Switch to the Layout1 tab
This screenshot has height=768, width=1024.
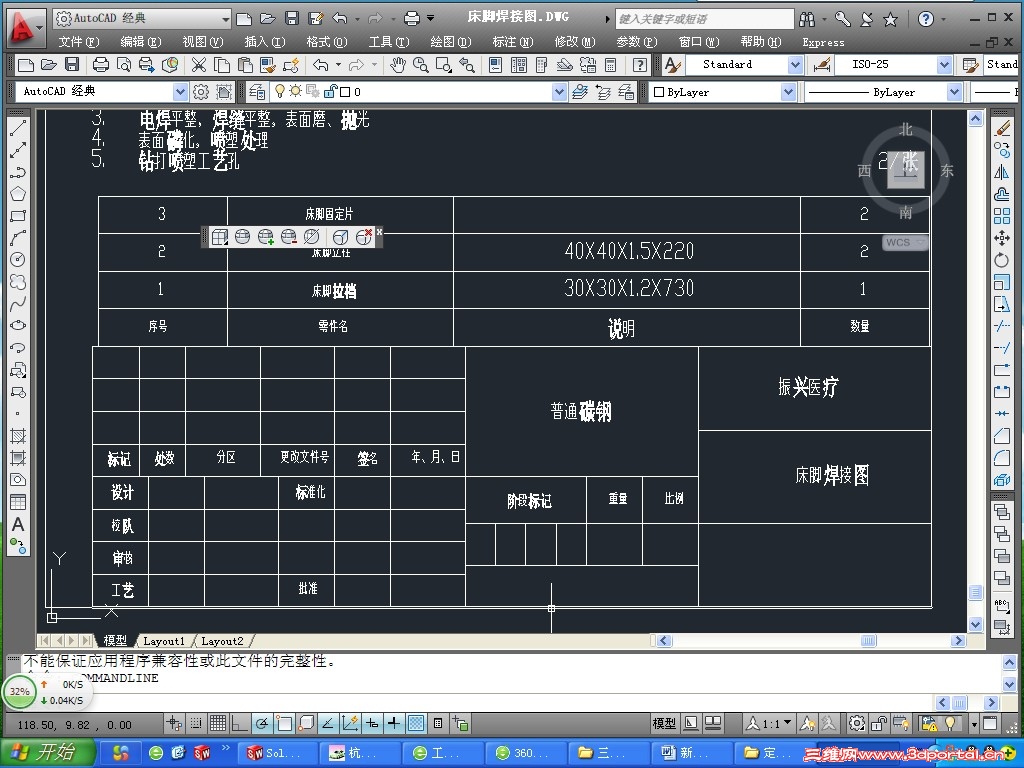[x=164, y=640]
